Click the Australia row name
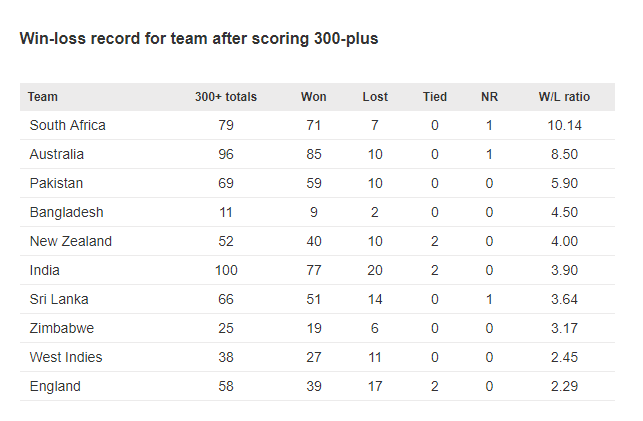 tap(57, 155)
